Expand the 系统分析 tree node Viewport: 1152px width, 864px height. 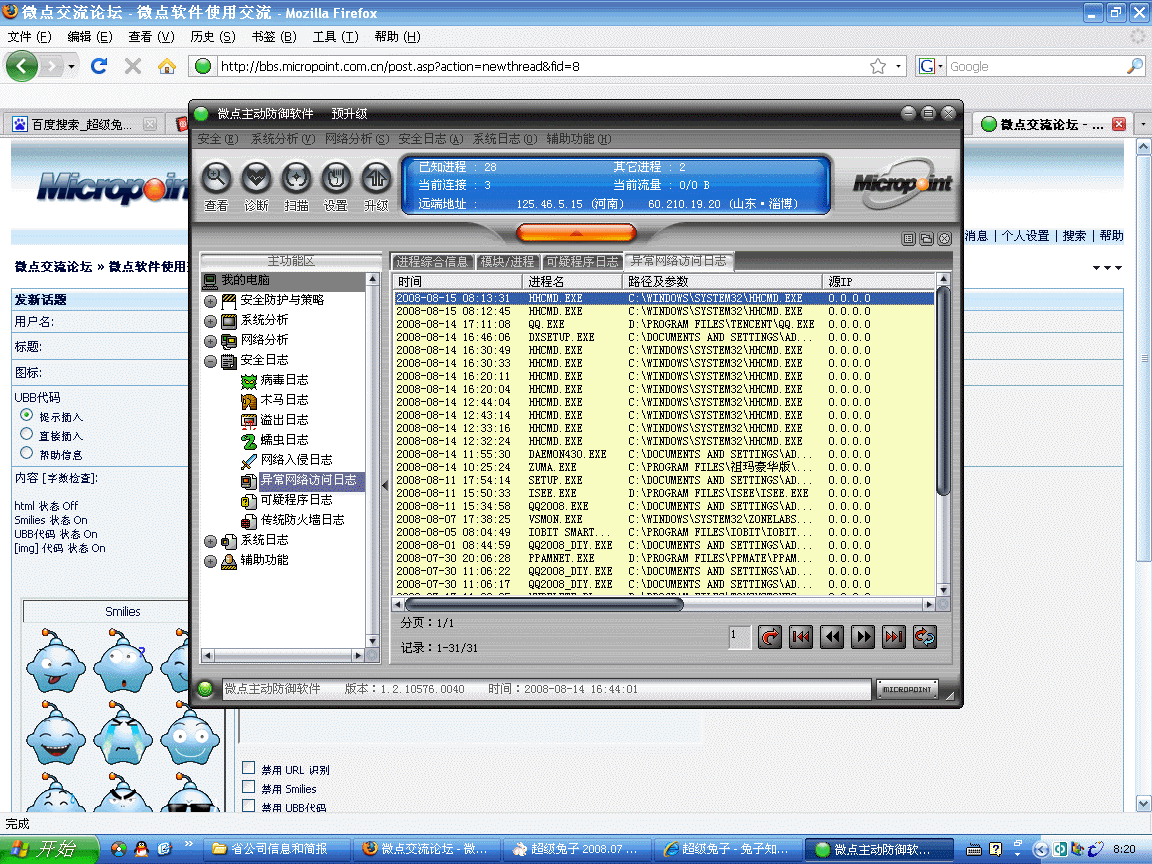click(210, 321)
